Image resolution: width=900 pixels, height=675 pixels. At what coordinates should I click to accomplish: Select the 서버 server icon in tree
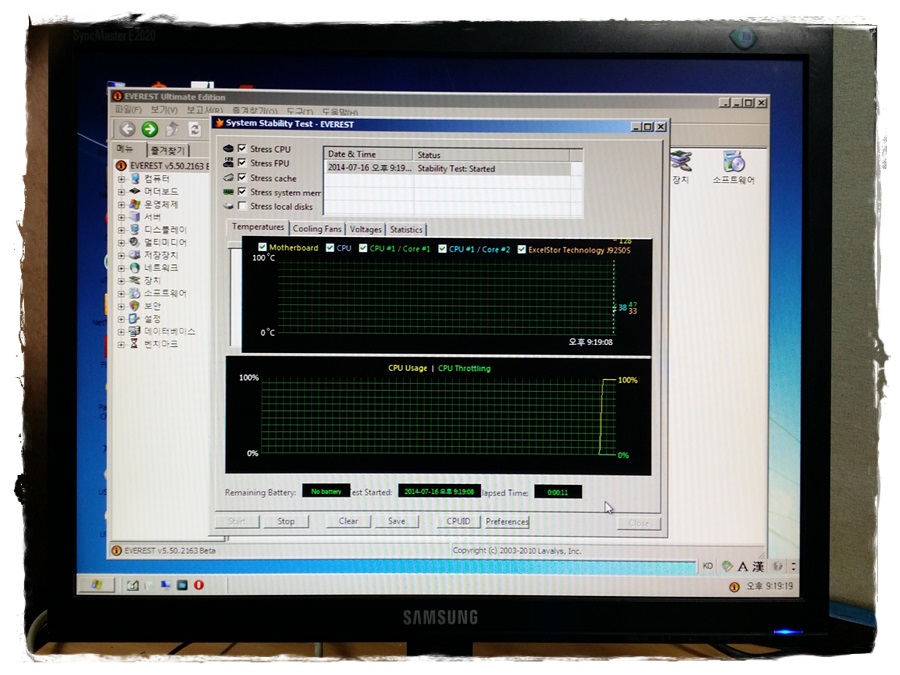pos(135,216)
